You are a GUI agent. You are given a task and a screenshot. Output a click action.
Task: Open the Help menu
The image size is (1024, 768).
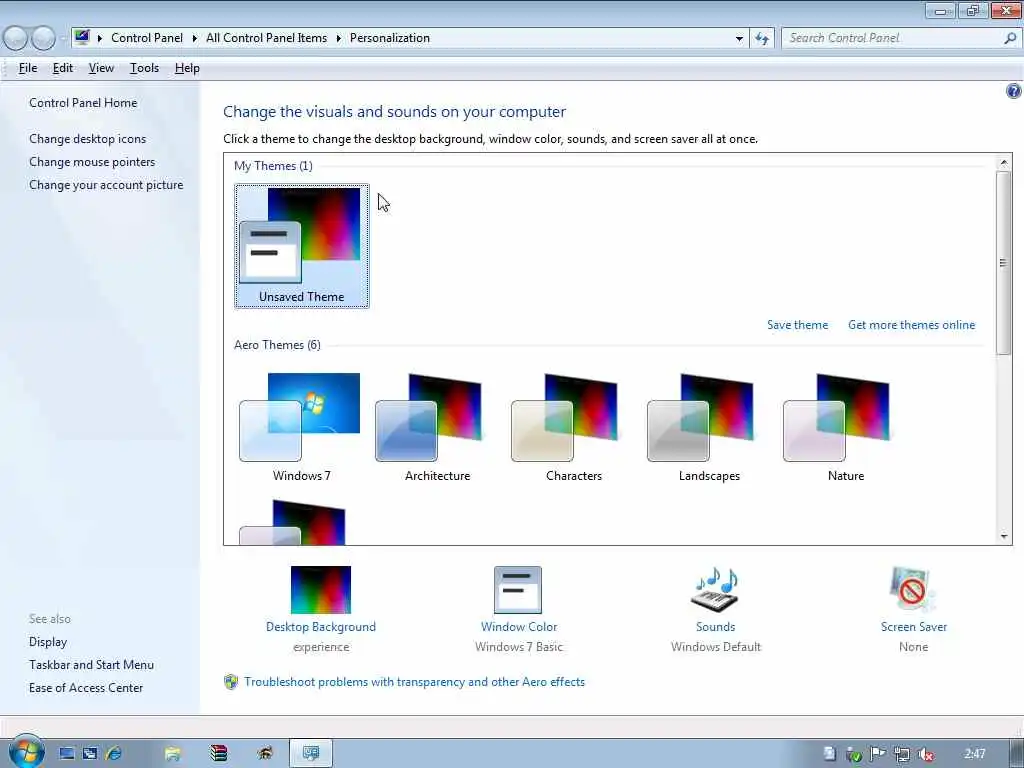click(187, 68)
